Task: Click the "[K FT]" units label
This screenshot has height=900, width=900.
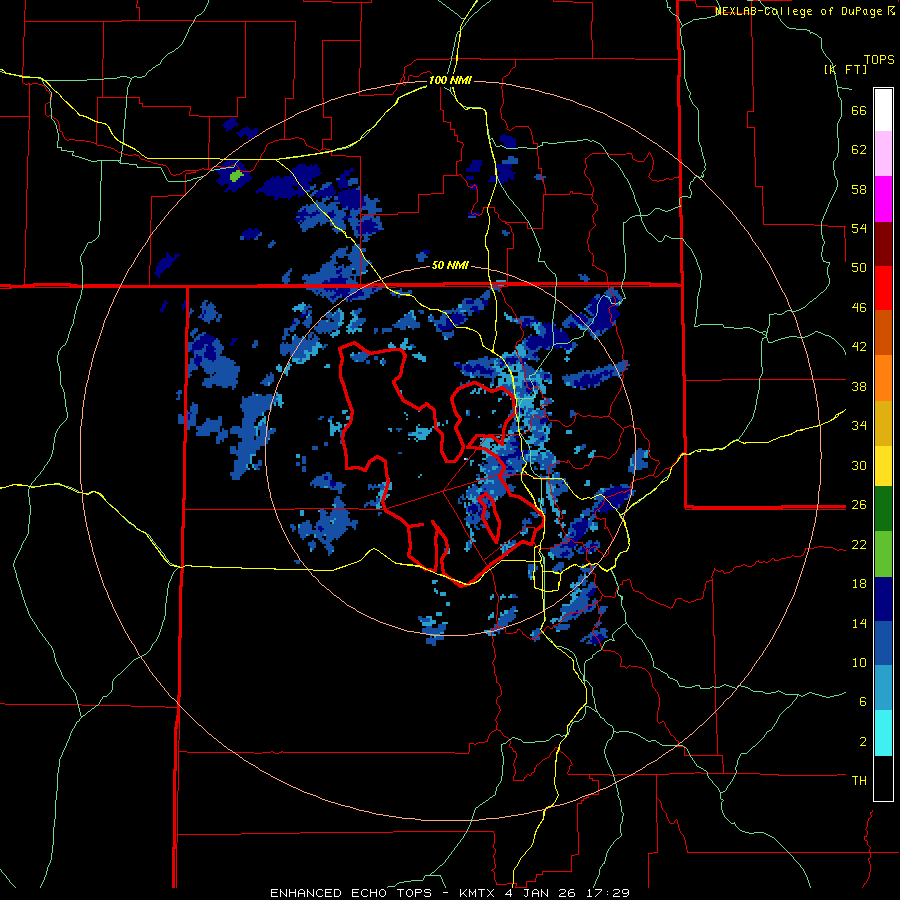Action: click(845, 69)
